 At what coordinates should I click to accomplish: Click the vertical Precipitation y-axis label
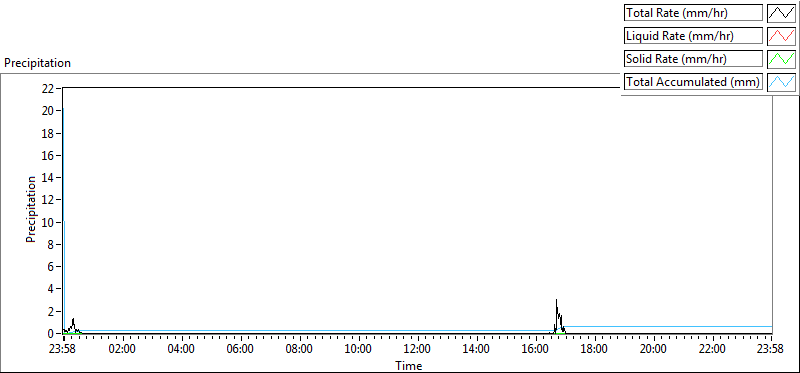click(31, 209)
